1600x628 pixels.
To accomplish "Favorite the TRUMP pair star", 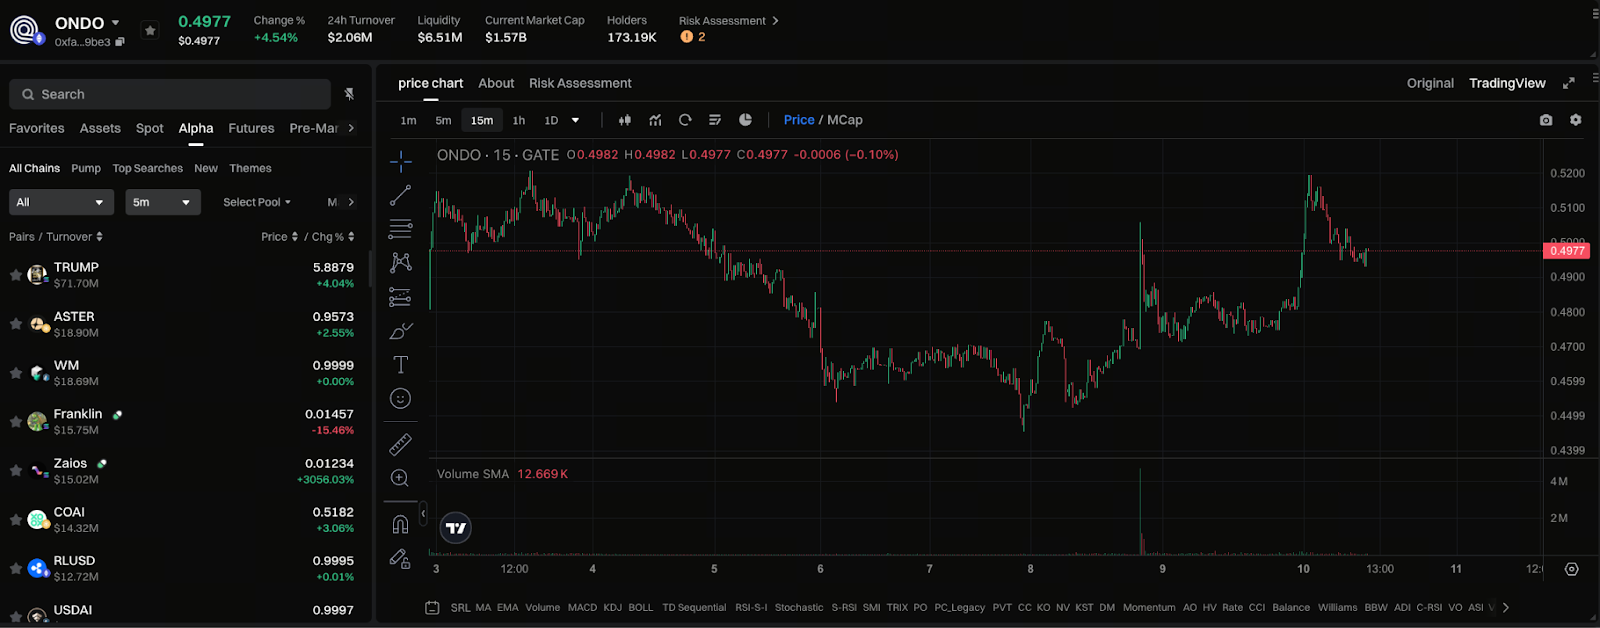I will (16, 275).
